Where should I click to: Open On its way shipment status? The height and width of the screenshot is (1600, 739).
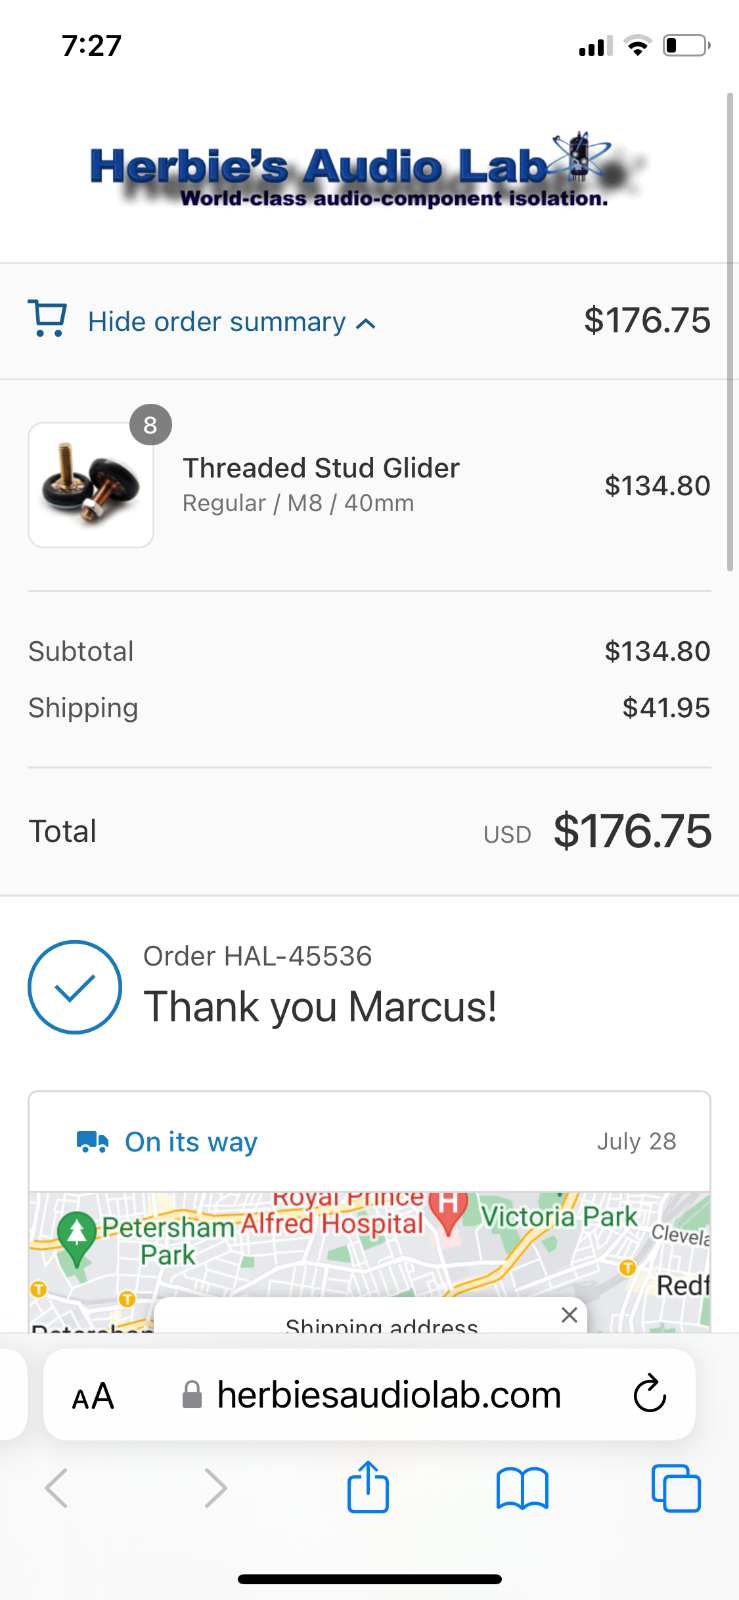[x=191, y=1141]
